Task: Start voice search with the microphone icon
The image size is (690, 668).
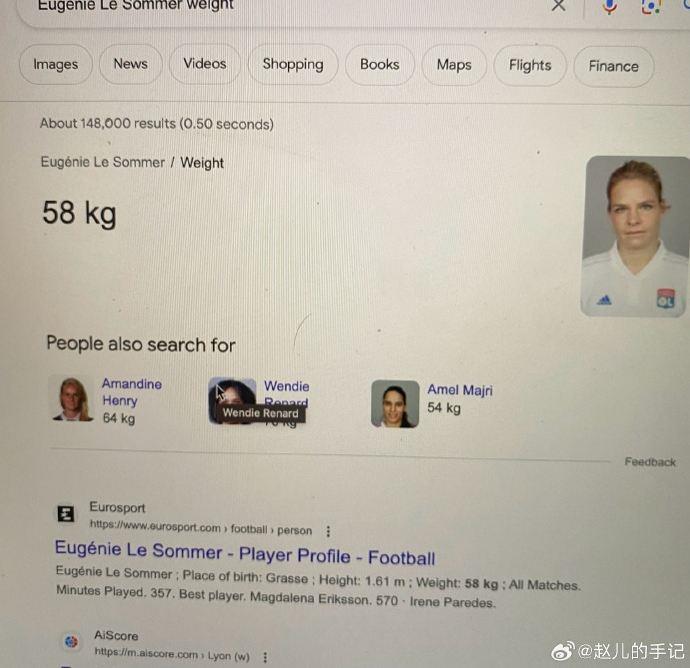Action: point(609,6)
